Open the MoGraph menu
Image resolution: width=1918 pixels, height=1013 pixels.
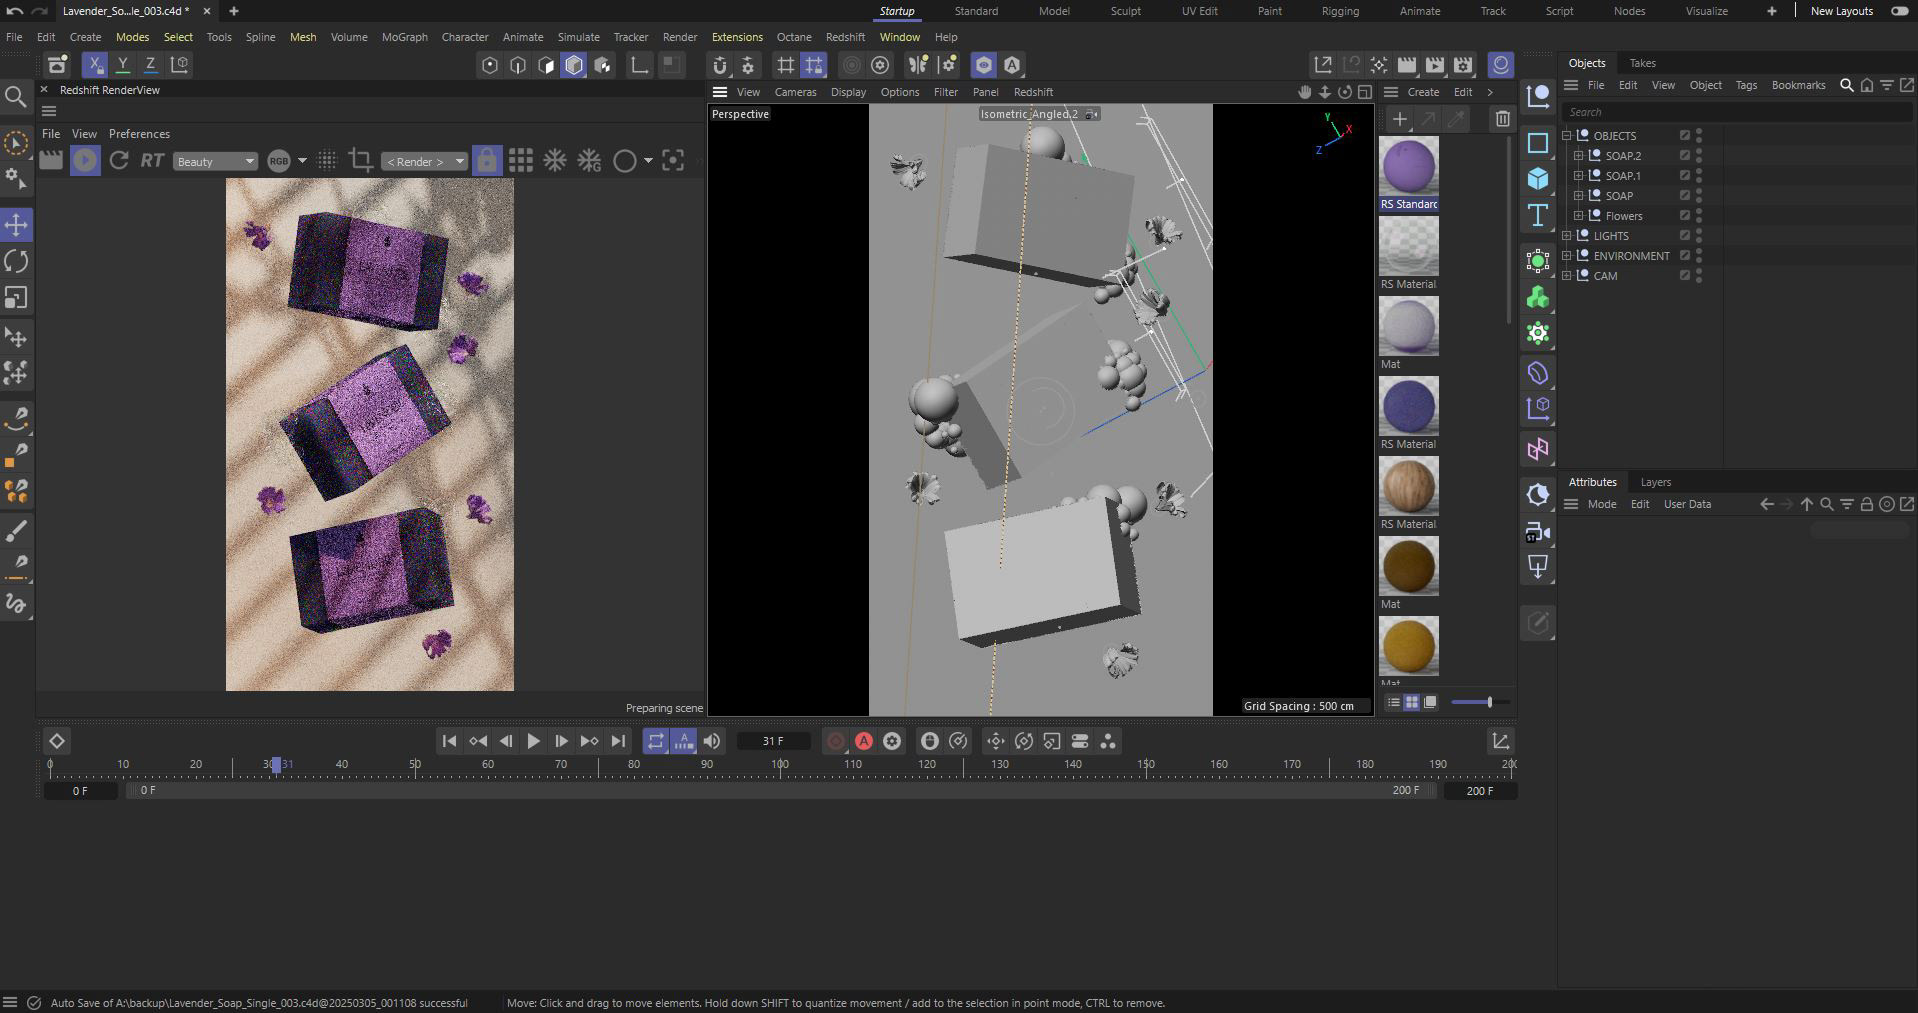[404, 37]
